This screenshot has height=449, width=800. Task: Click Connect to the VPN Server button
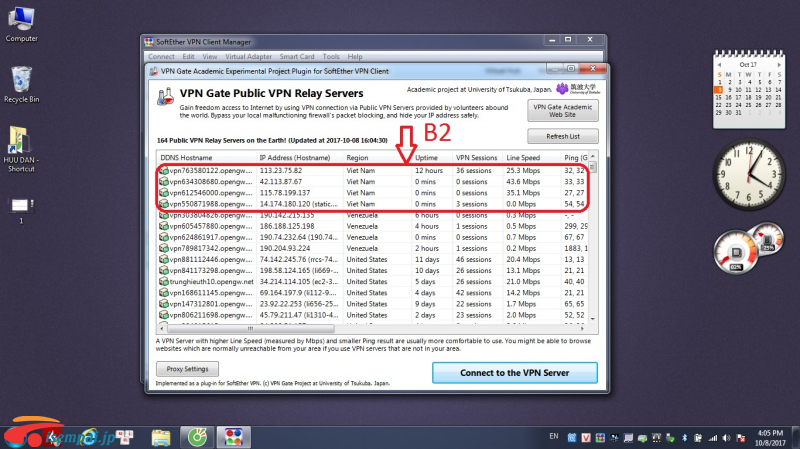(514, 373)
